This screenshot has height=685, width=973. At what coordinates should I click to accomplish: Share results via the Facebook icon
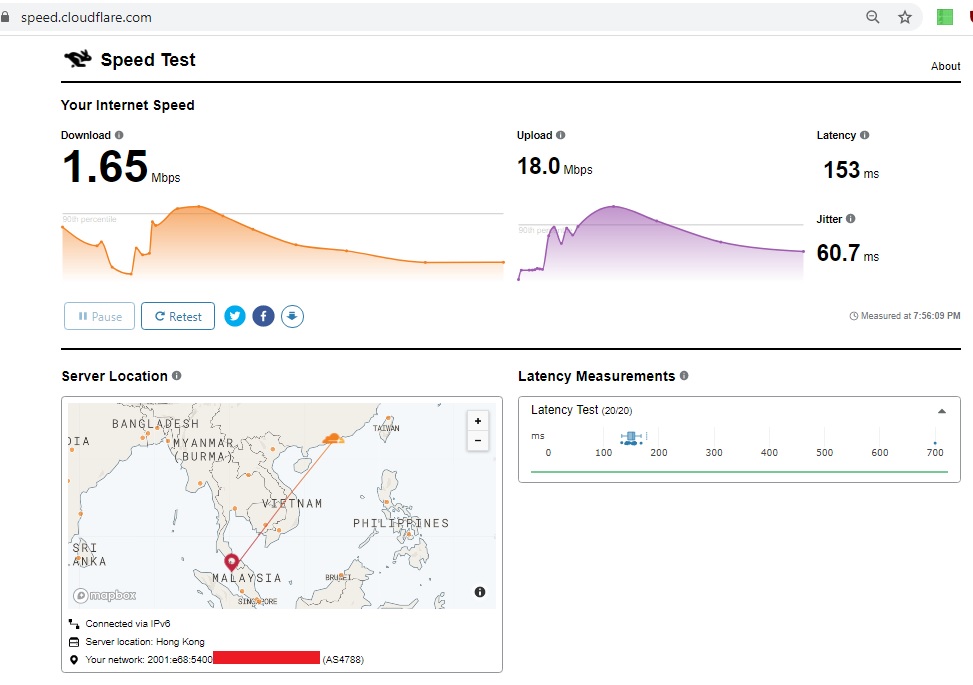tap(263, 316)
